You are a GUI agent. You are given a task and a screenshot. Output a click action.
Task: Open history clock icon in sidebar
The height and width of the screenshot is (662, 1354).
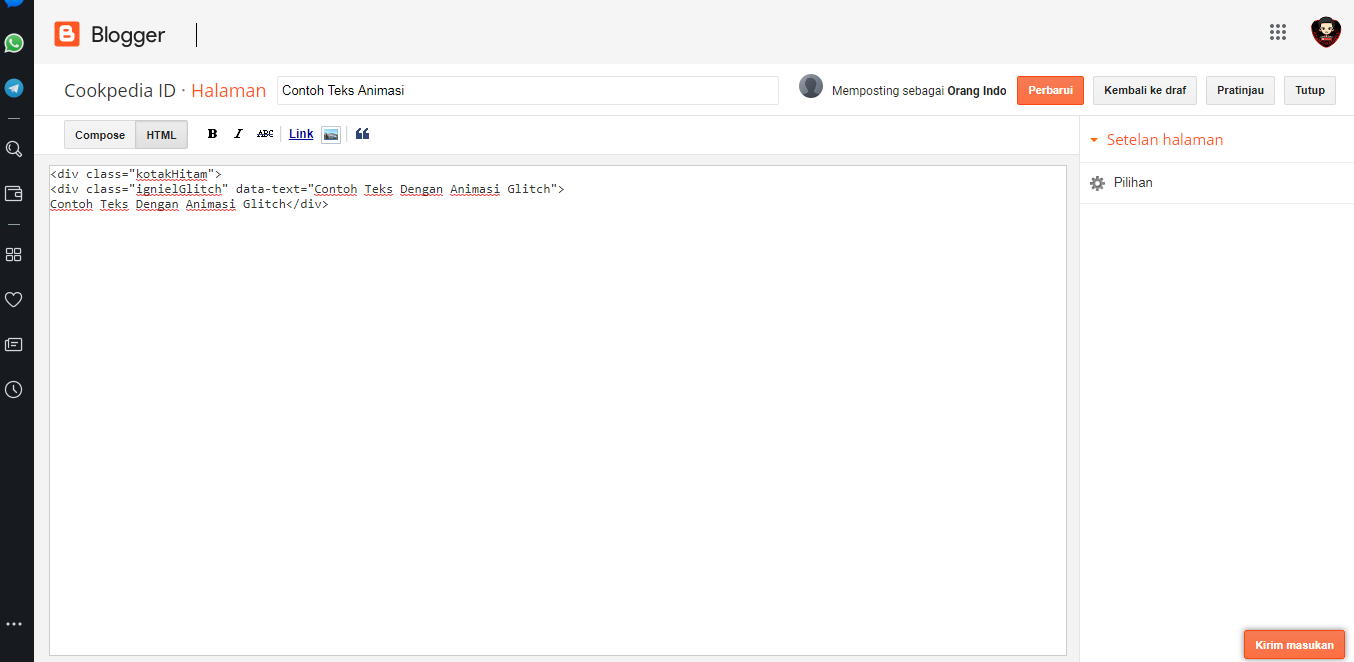tap(14, 389)
